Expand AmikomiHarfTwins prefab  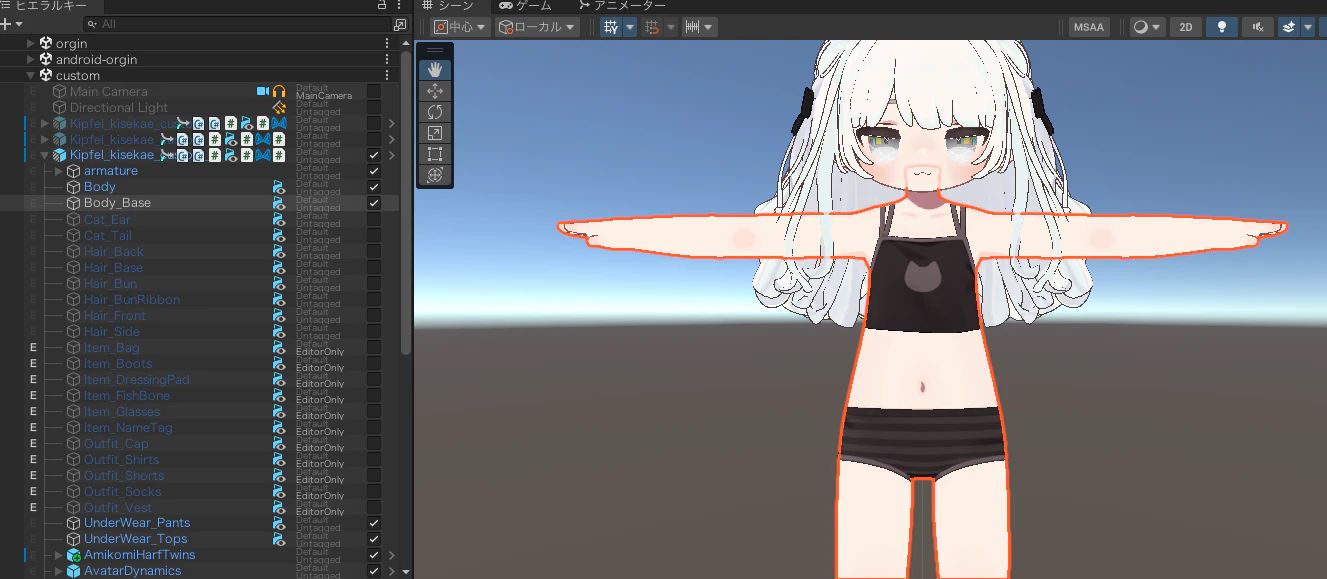click(x=59, y=555)
